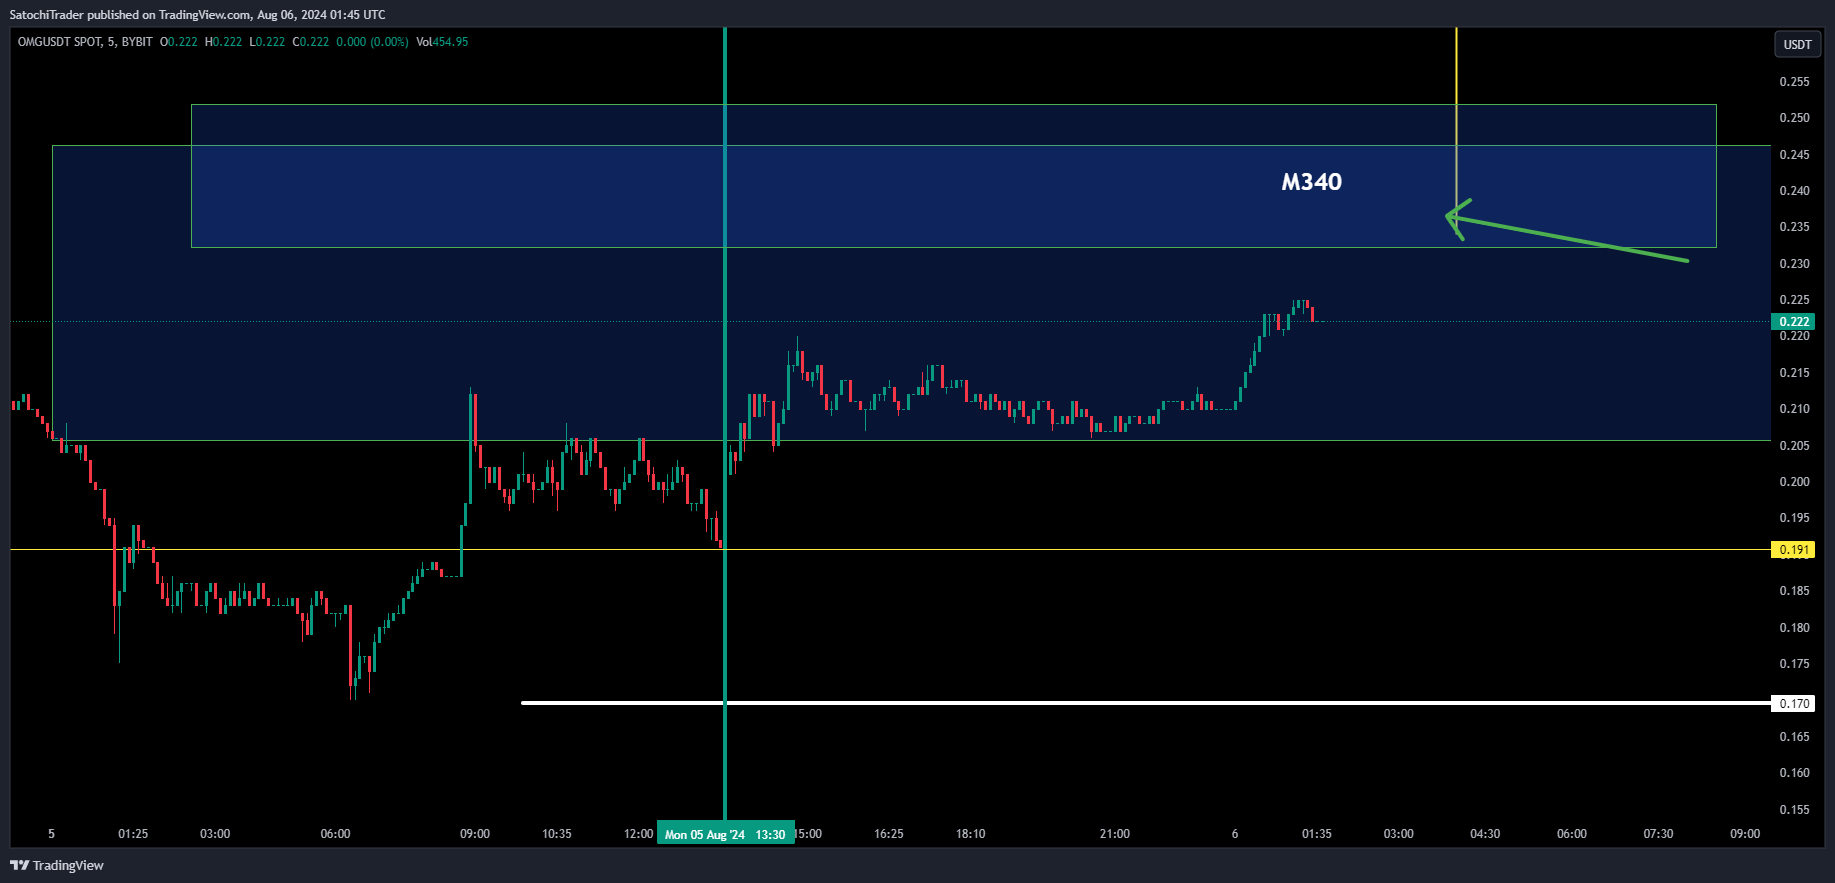Click the Mon 05 Aug '24 13:30 time label
Viewport: 1835px width, 883px height.
(725, 834)
